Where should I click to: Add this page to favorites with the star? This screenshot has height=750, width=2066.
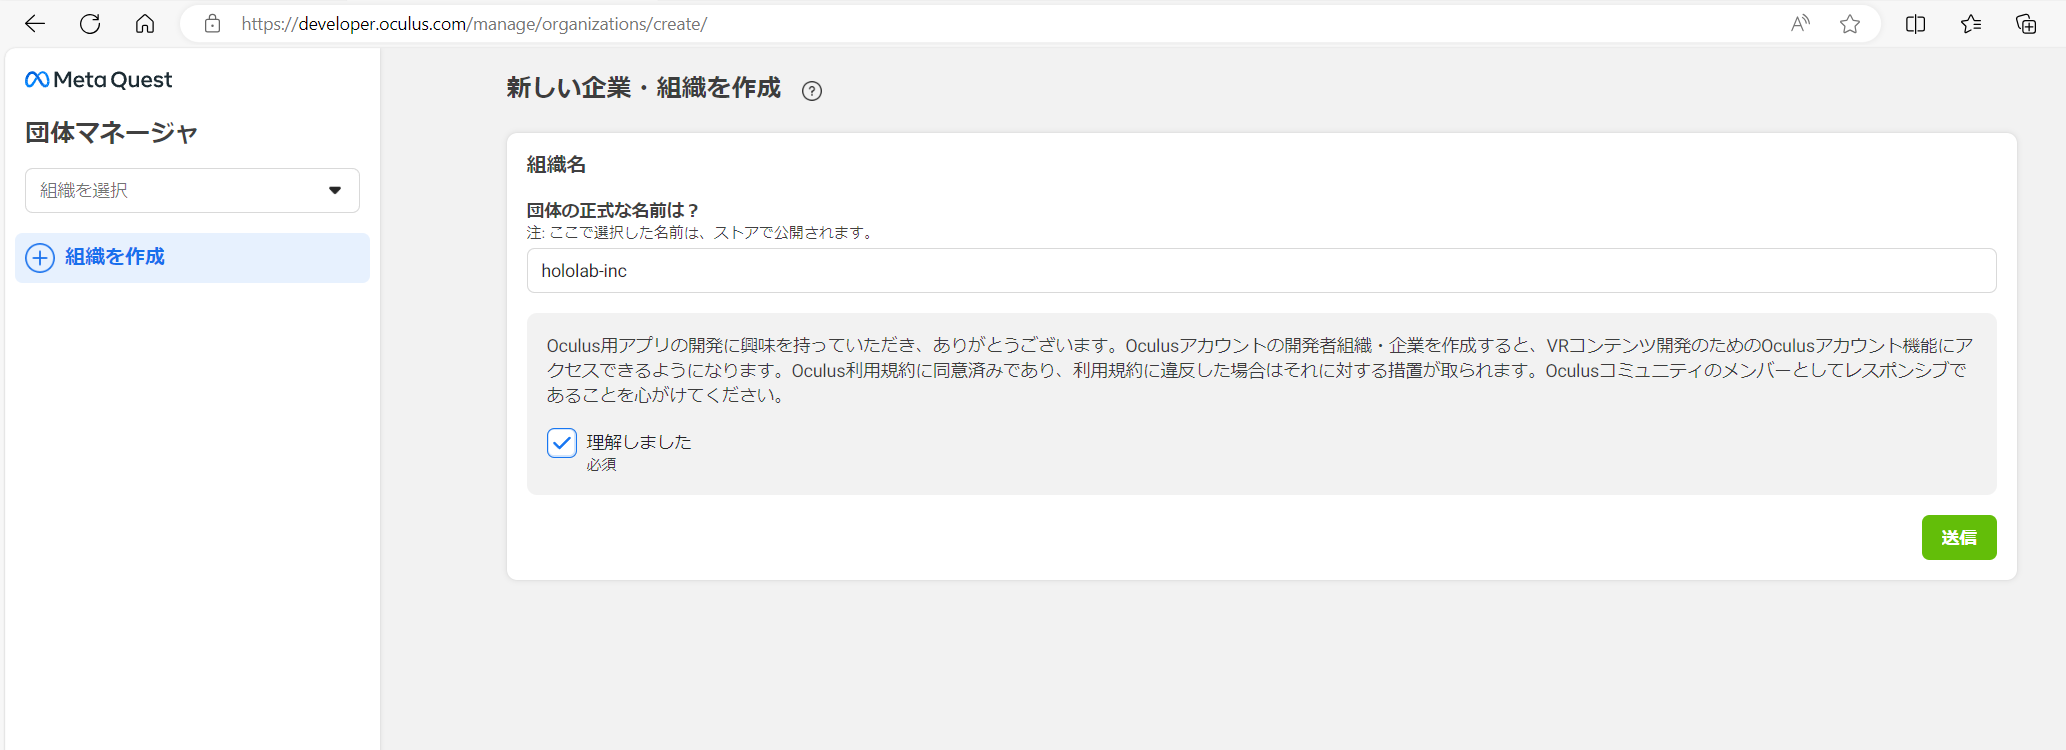1850,24
